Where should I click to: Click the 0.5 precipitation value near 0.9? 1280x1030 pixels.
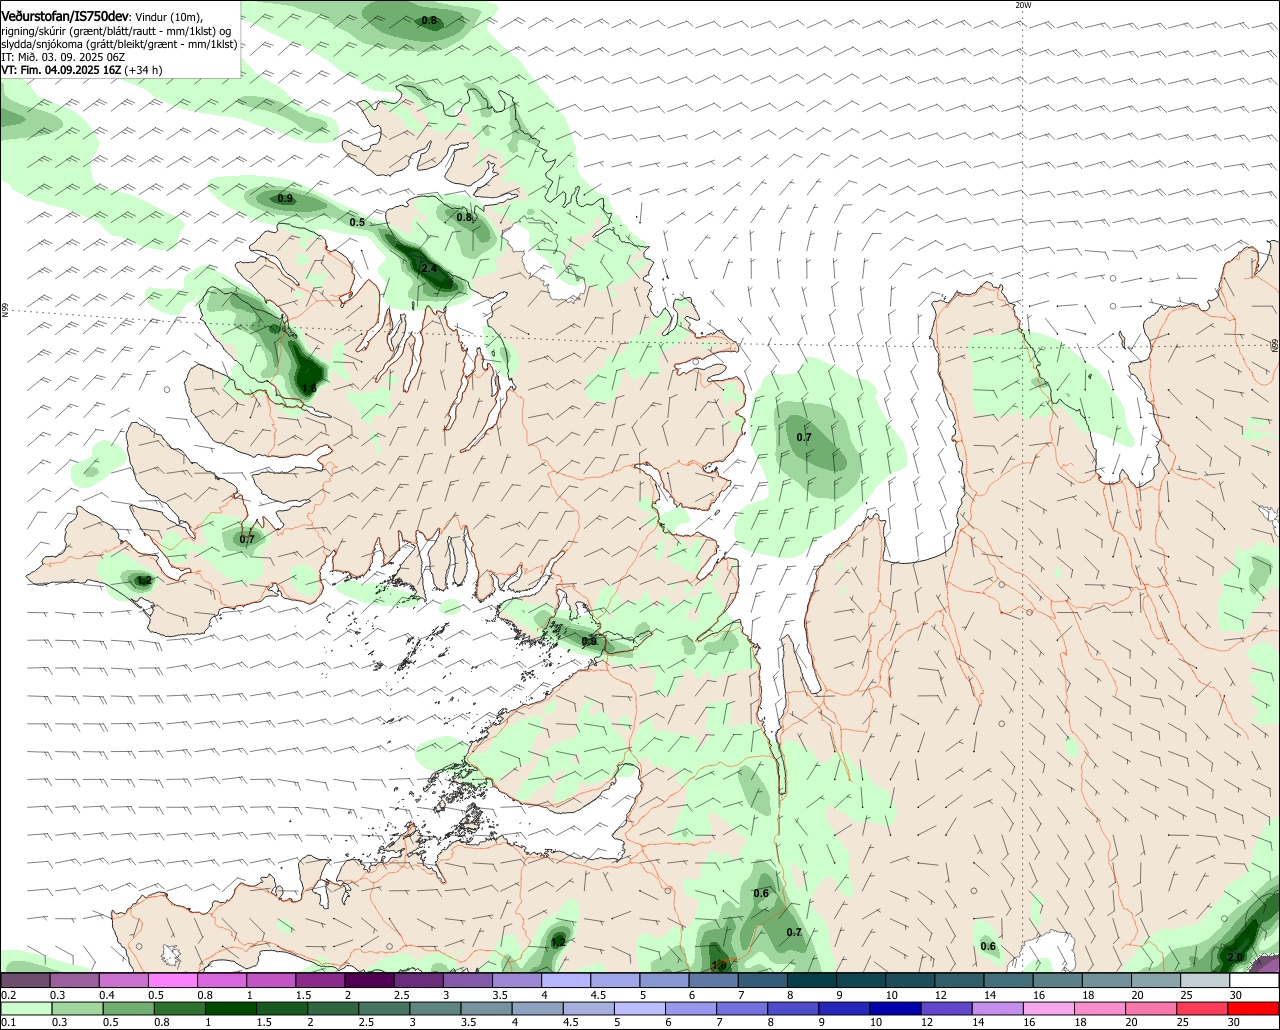coord(357,222)
